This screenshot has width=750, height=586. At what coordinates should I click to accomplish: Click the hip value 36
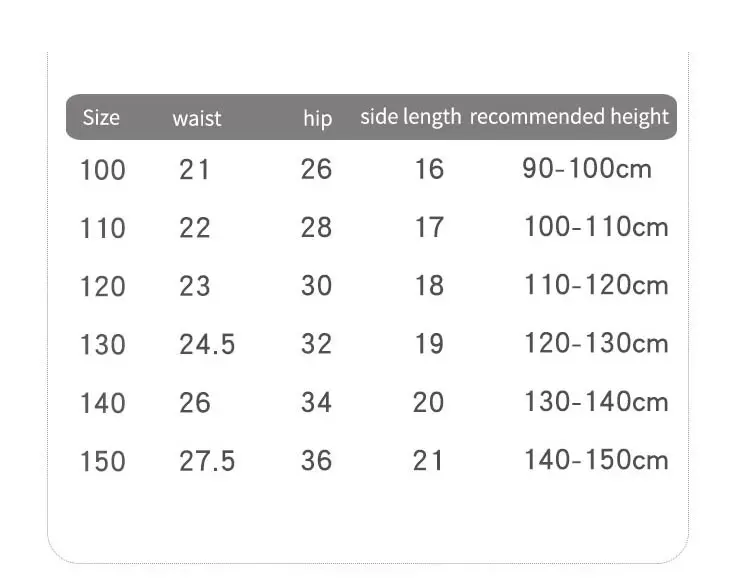tap(316, 461)
